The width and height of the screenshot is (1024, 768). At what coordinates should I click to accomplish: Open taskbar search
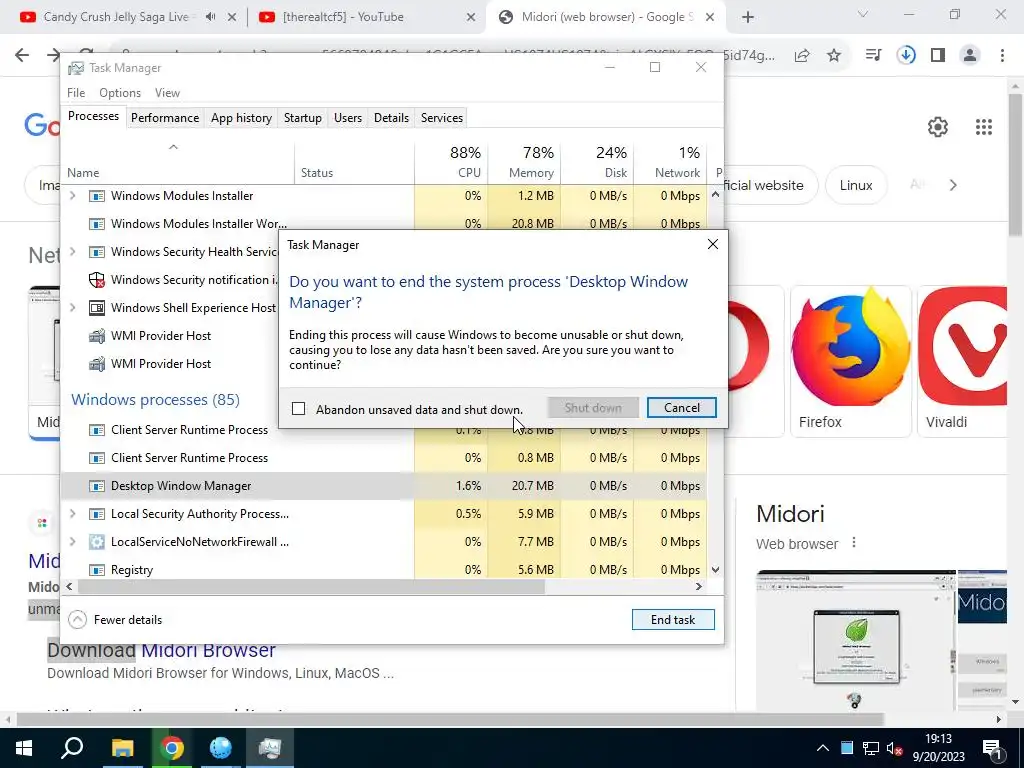click(72, 748)
